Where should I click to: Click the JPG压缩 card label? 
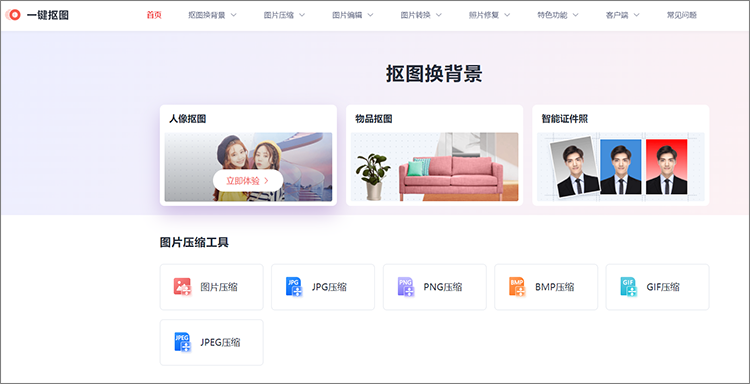pyautogui.click(x=329, y=287)
